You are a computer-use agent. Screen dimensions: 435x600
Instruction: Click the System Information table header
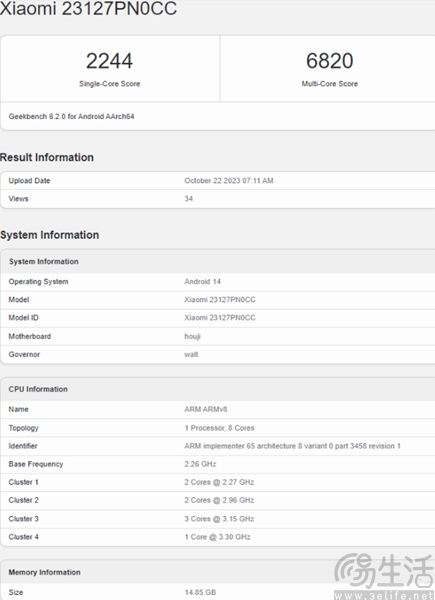tap(44, 261)
